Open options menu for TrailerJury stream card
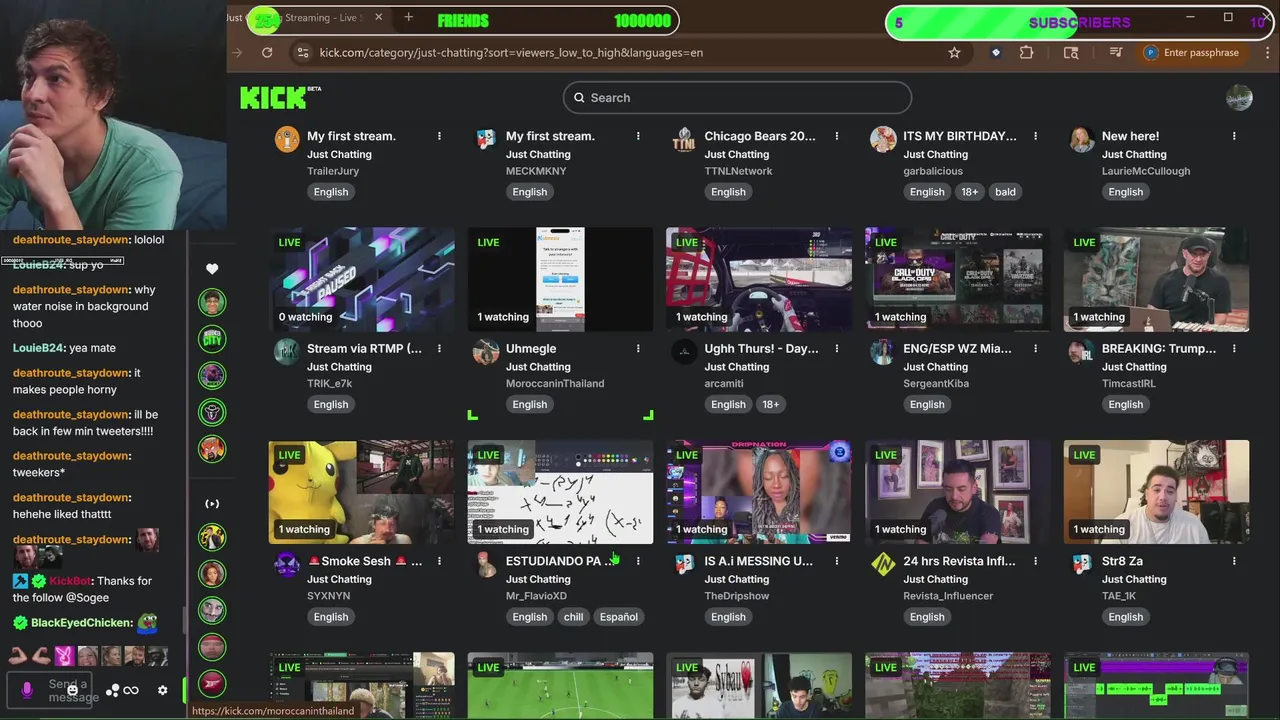 (x=439, y=136)
